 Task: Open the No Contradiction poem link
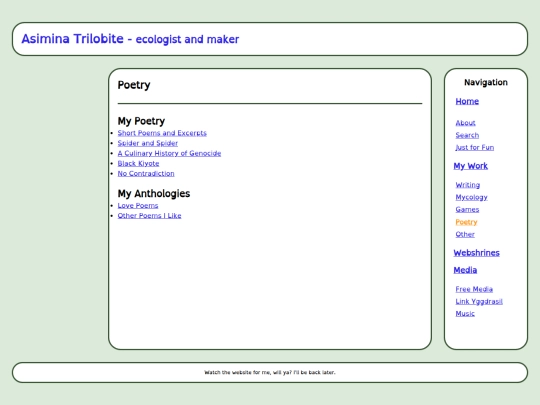(x=146, y=173)
